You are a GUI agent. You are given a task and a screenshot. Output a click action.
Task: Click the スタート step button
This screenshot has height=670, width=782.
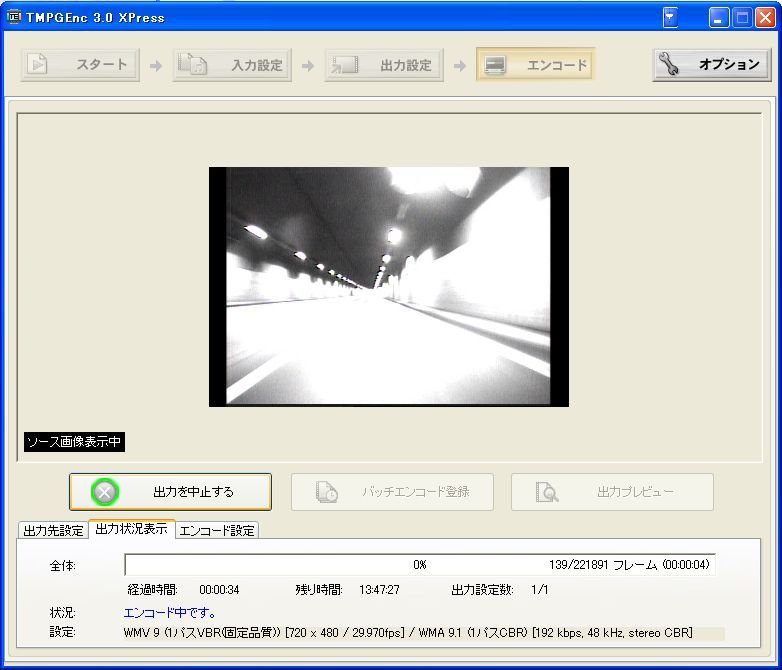coord(80,64)
